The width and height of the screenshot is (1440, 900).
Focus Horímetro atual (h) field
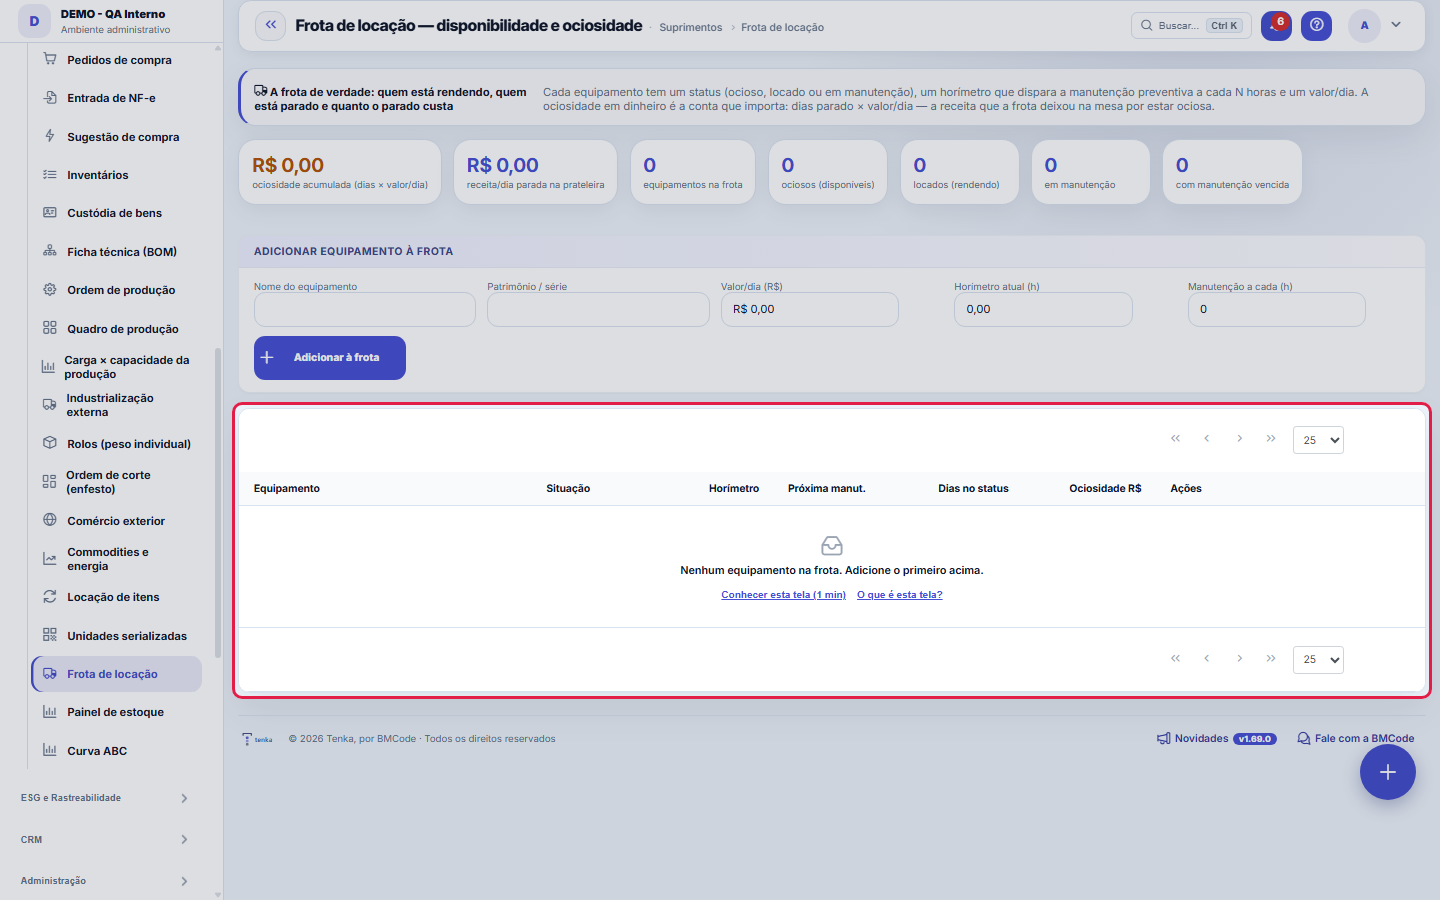(x=1043, y=309)
